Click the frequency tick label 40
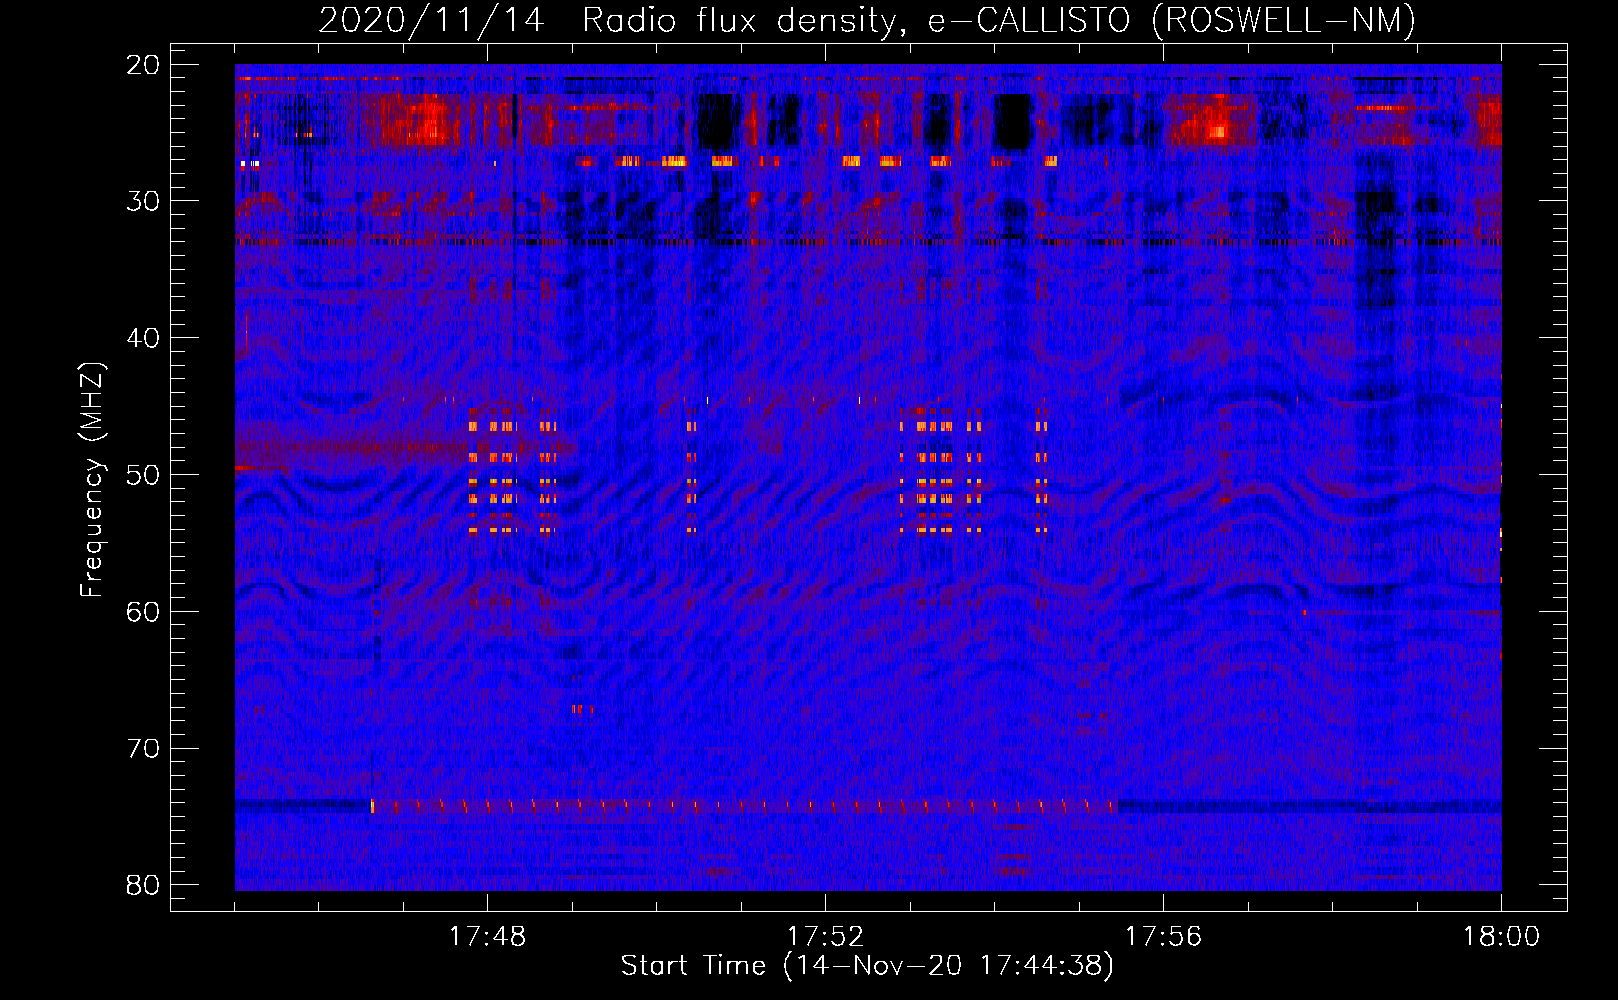 point(144,338)
